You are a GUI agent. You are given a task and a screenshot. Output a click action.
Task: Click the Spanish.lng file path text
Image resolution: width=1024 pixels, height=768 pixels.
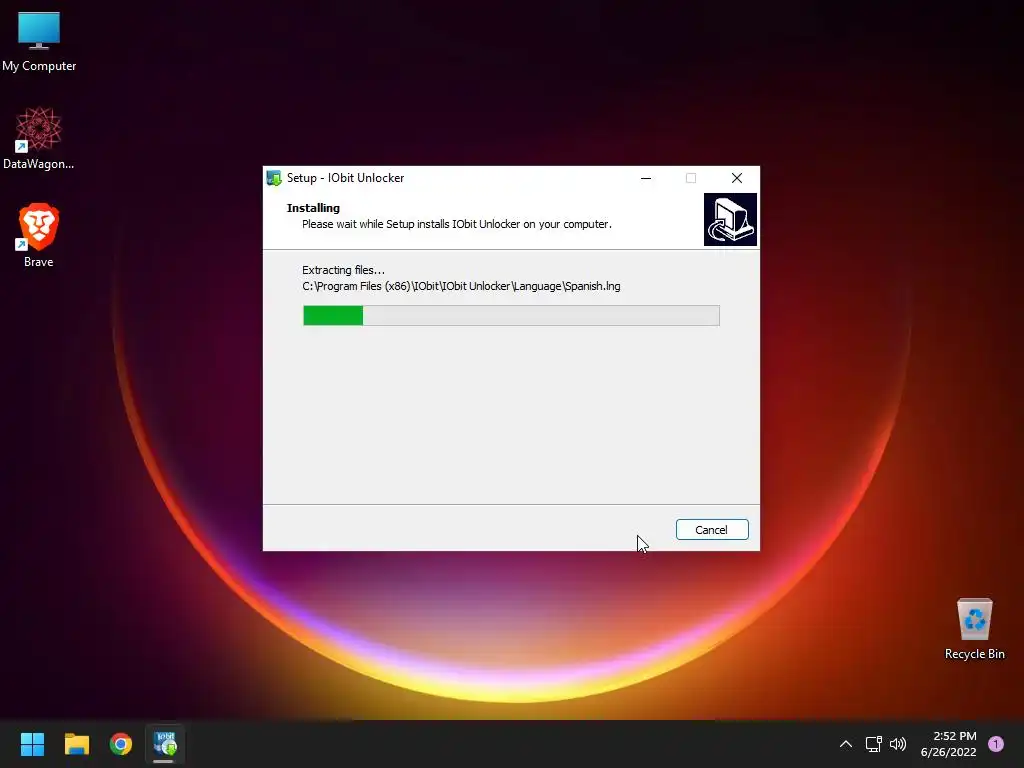coord(461,286)
